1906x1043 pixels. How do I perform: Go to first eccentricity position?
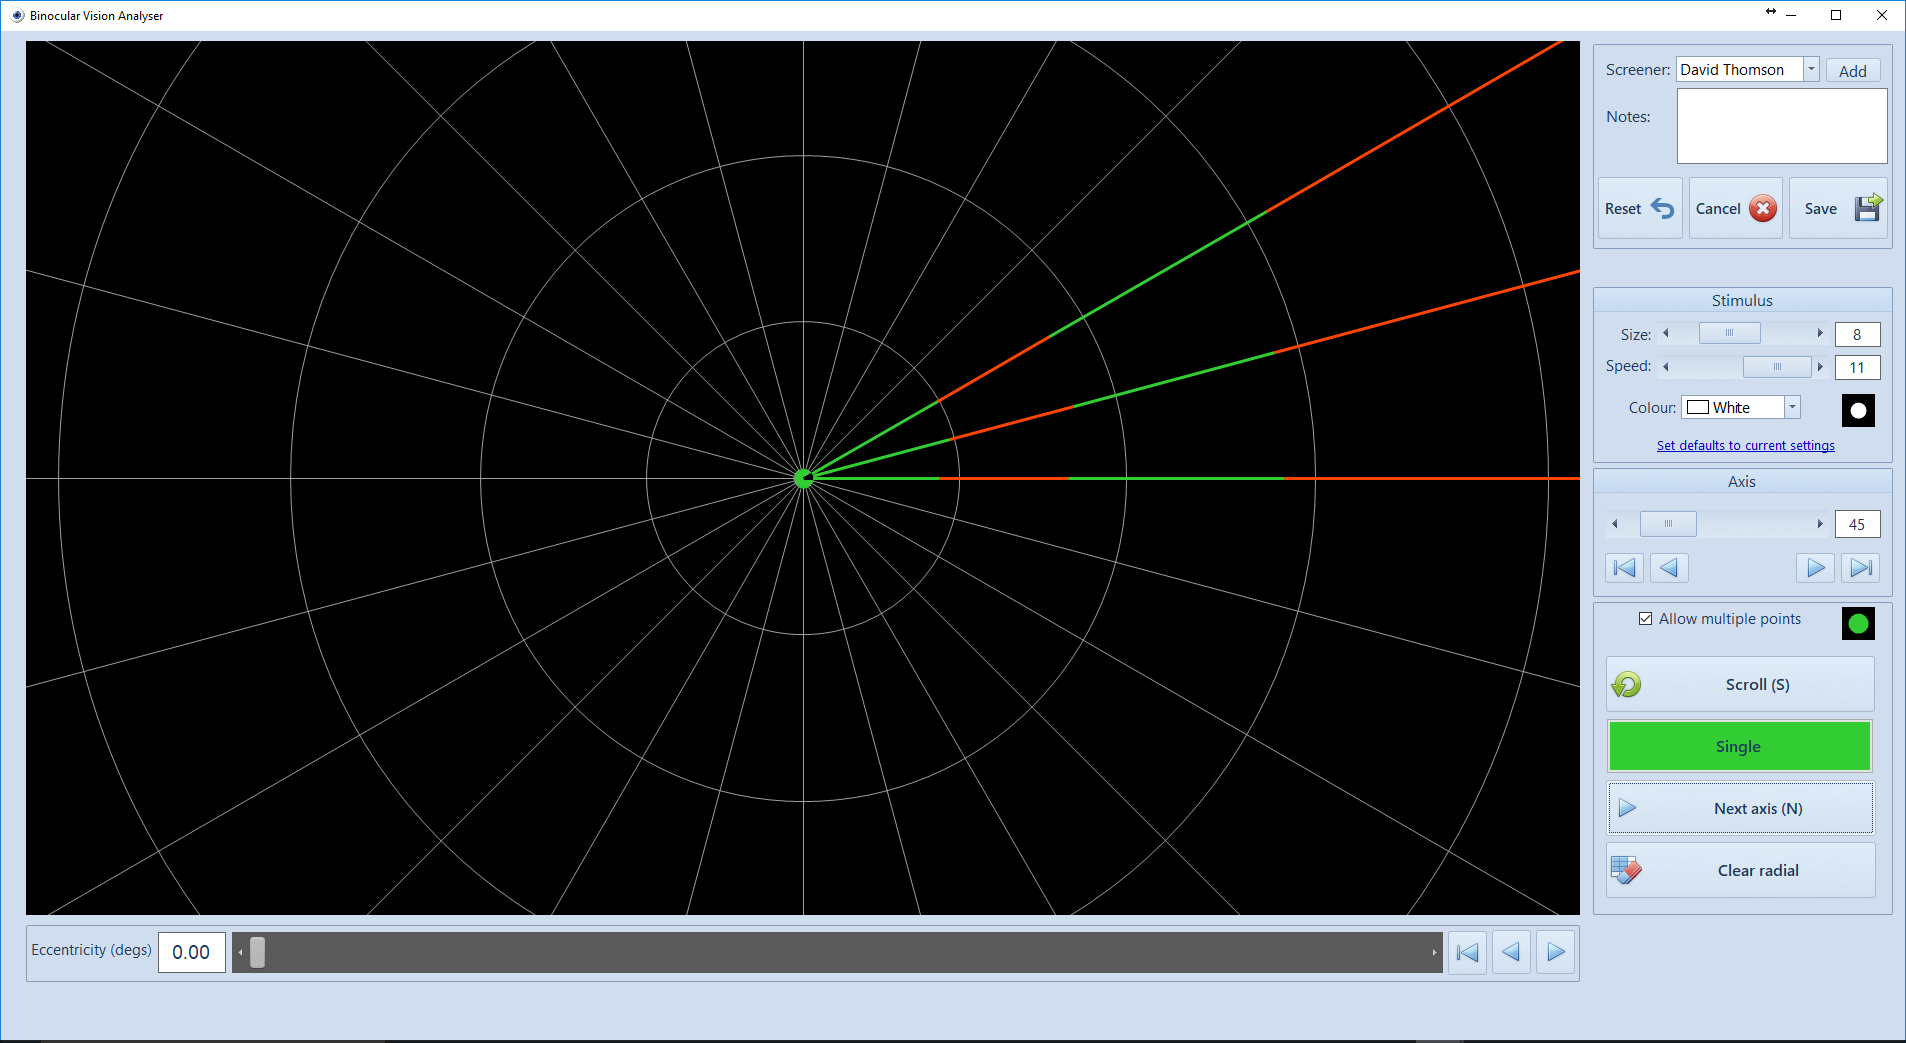(1467, 953)
